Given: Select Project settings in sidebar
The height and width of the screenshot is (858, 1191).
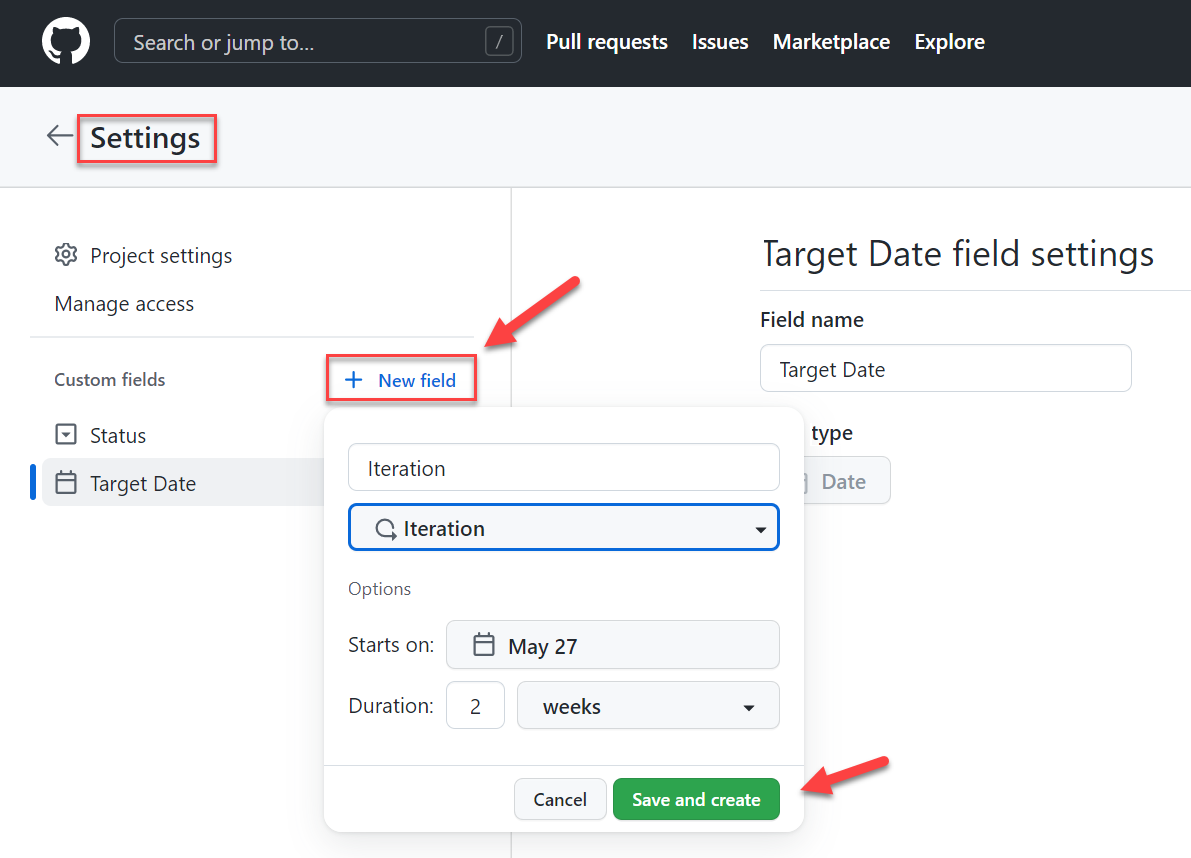Looking at the screenshot, I should pos(144,255).
